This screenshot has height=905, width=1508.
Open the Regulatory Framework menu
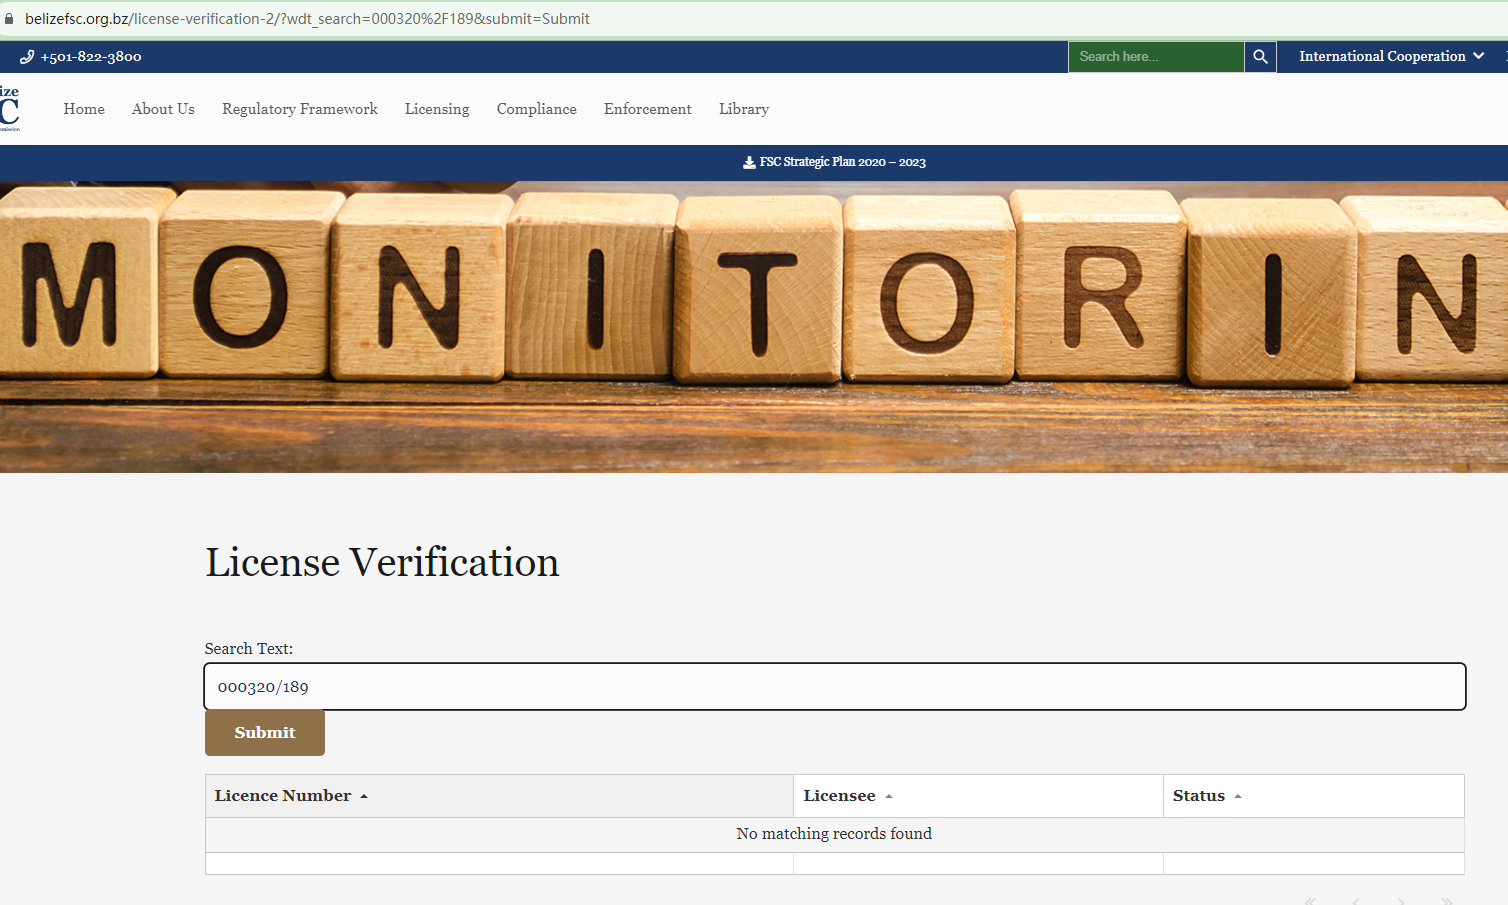[x=300, y=109]
